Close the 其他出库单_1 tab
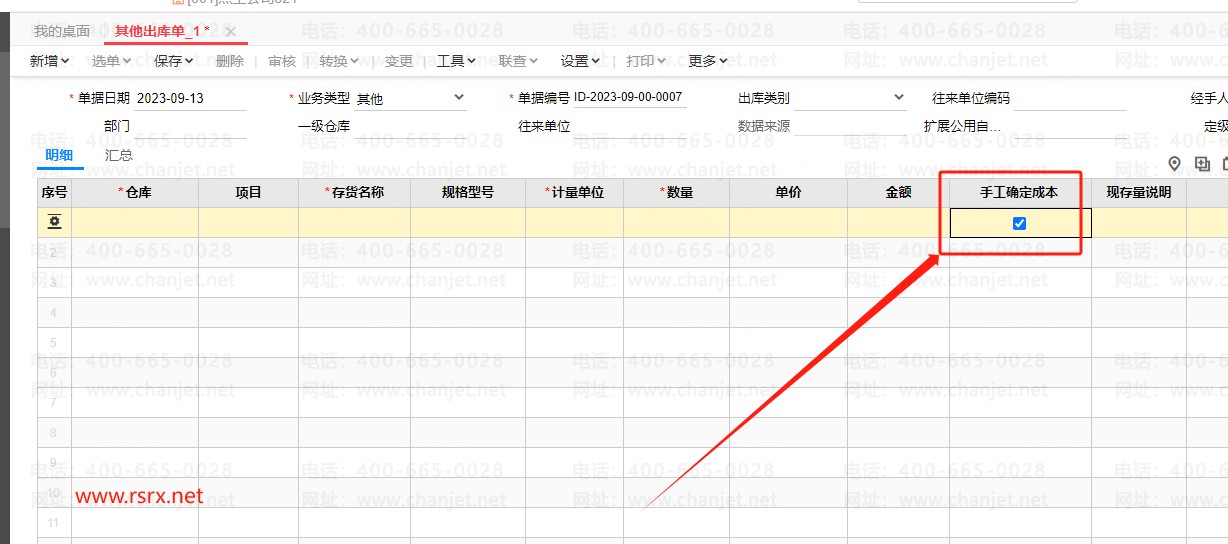The width and height of the screenshot is (1228, 544). (x=230, y=31)
